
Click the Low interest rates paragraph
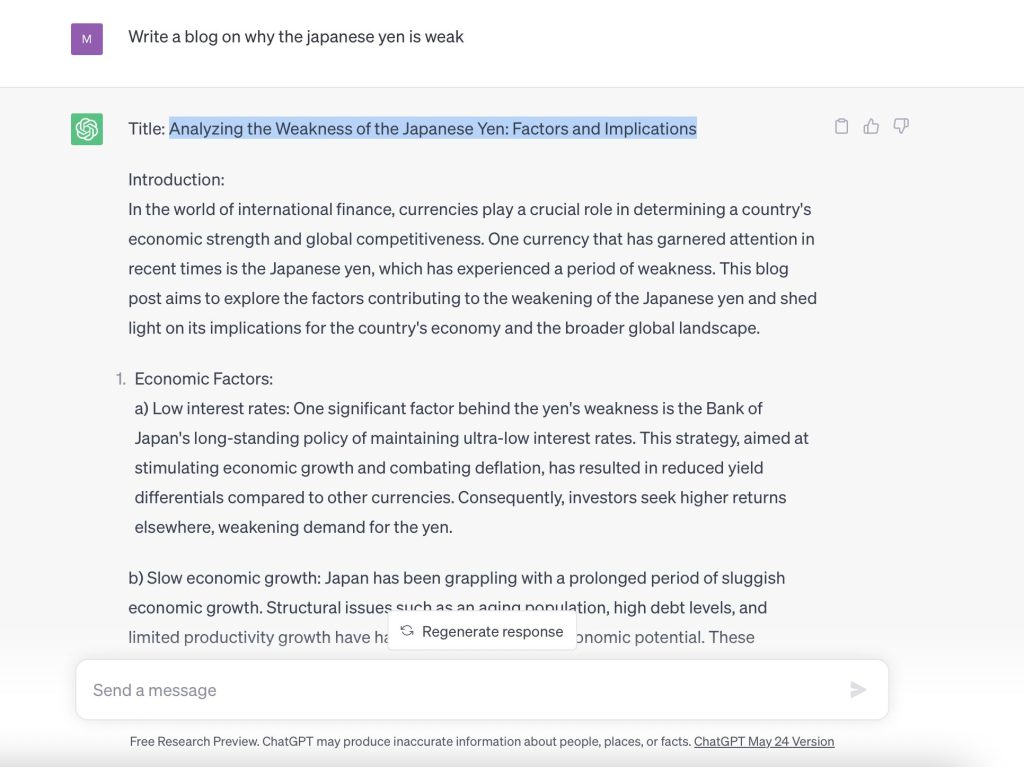[471, 468]
